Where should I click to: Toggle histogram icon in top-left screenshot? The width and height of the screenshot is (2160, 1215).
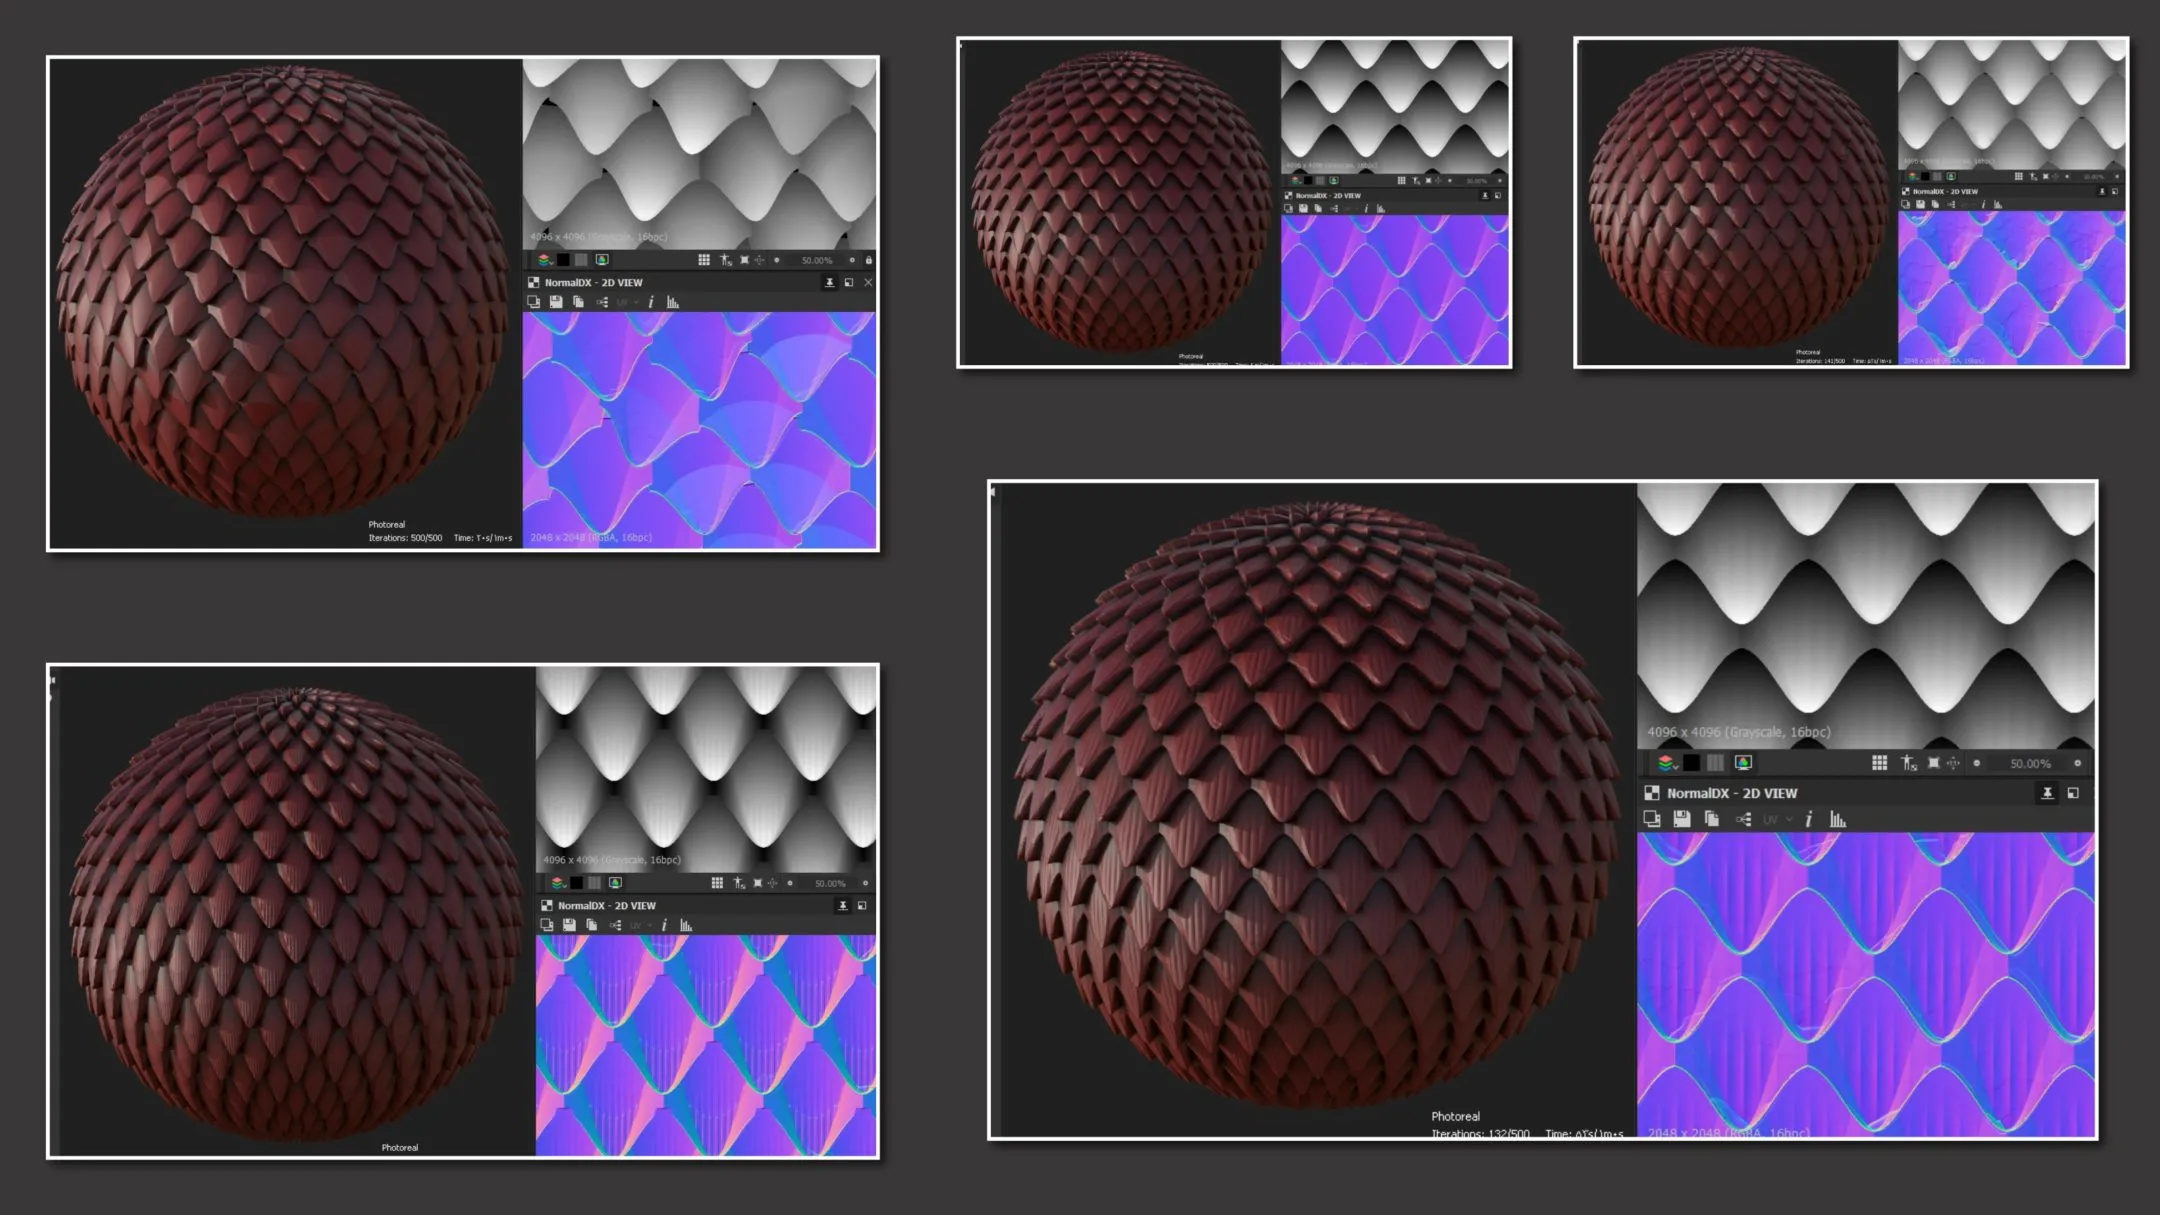pyautogui.click(x=673, y=302)
